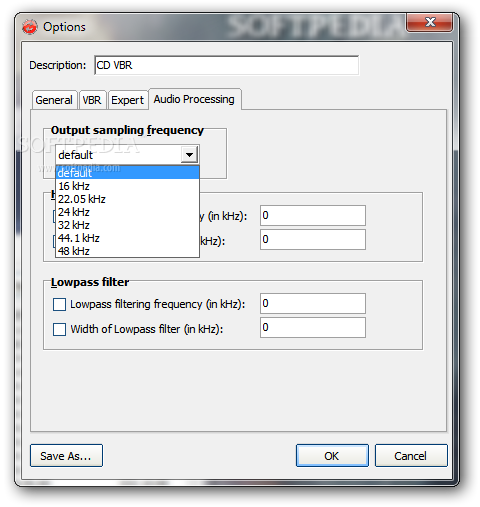Select 22.05 kHz sampling frequency

click(x=128, y=199)
